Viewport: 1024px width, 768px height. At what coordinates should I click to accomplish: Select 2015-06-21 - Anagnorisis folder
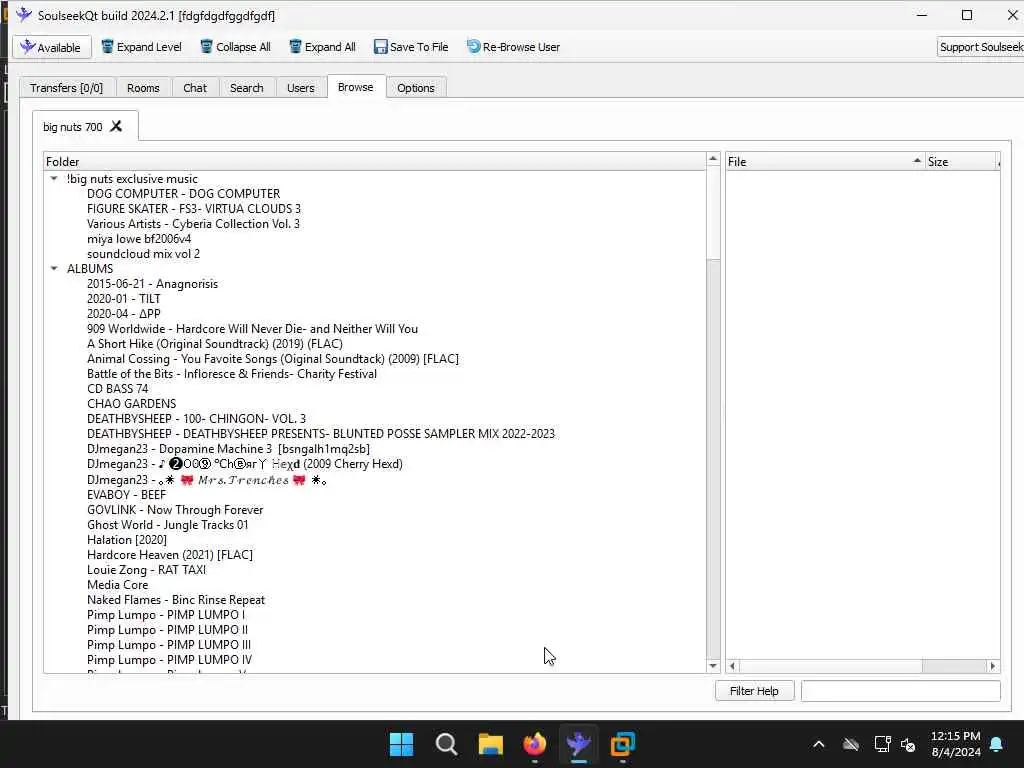152,284
